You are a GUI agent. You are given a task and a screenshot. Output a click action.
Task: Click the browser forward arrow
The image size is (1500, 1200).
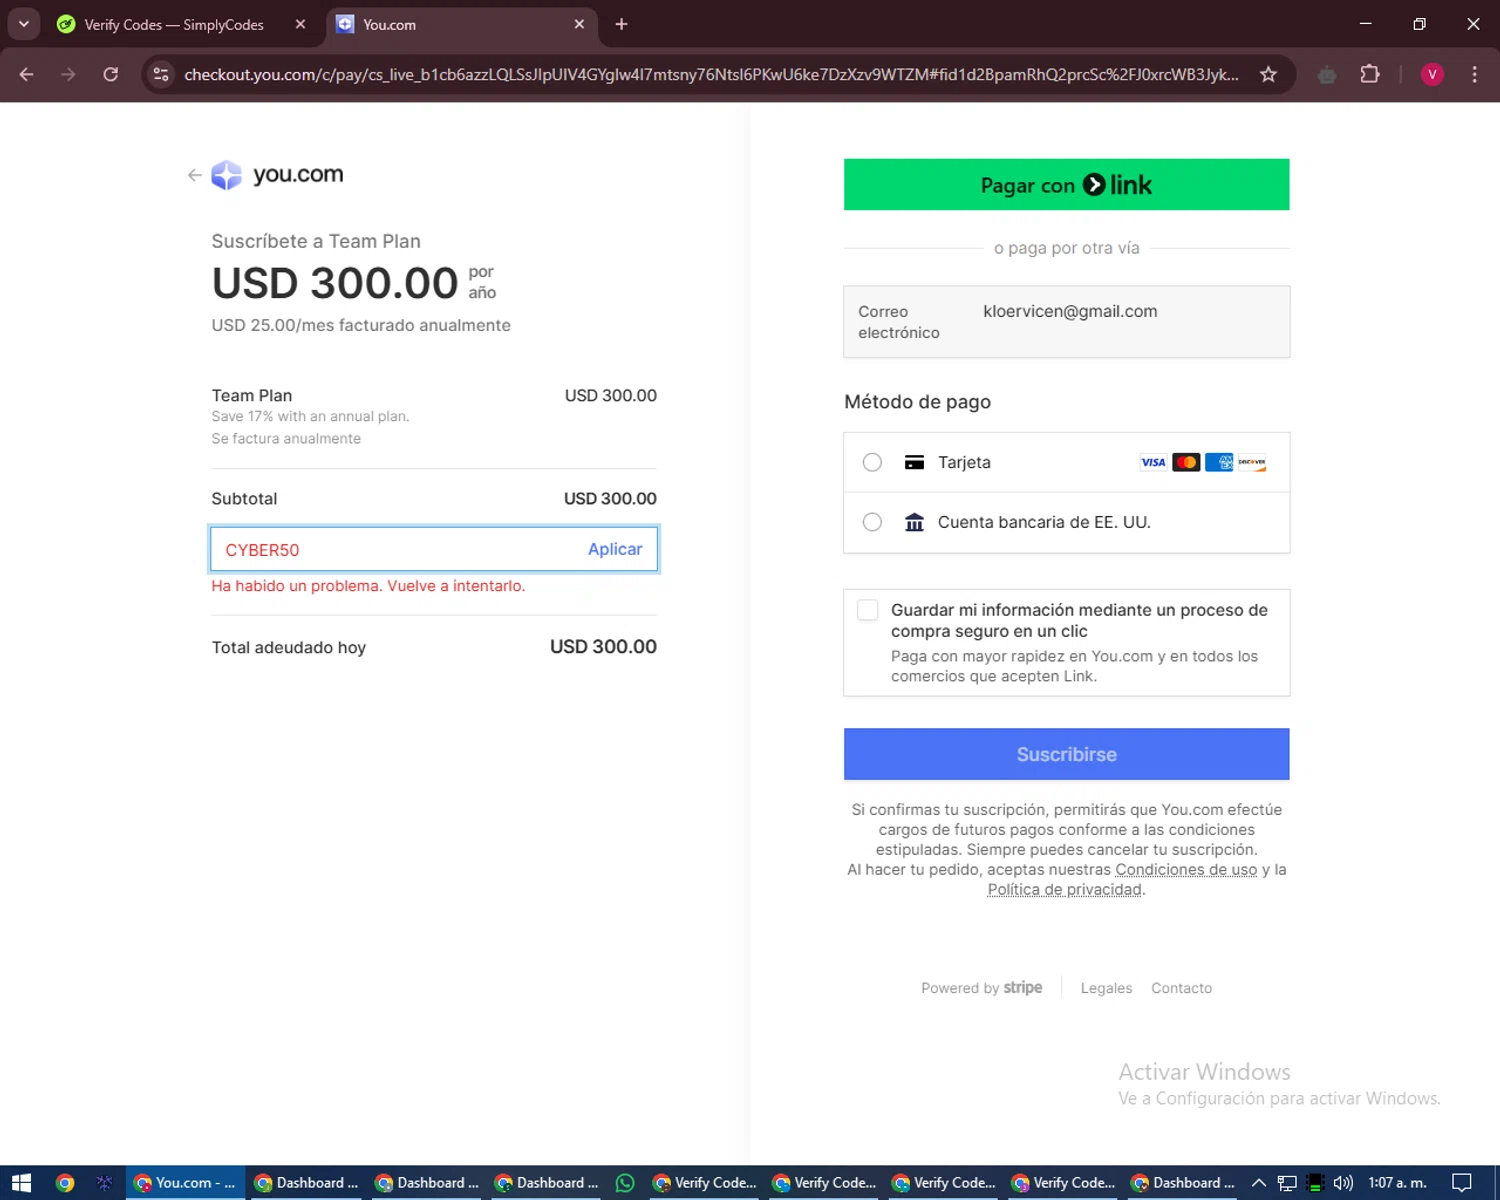point(68,74)
